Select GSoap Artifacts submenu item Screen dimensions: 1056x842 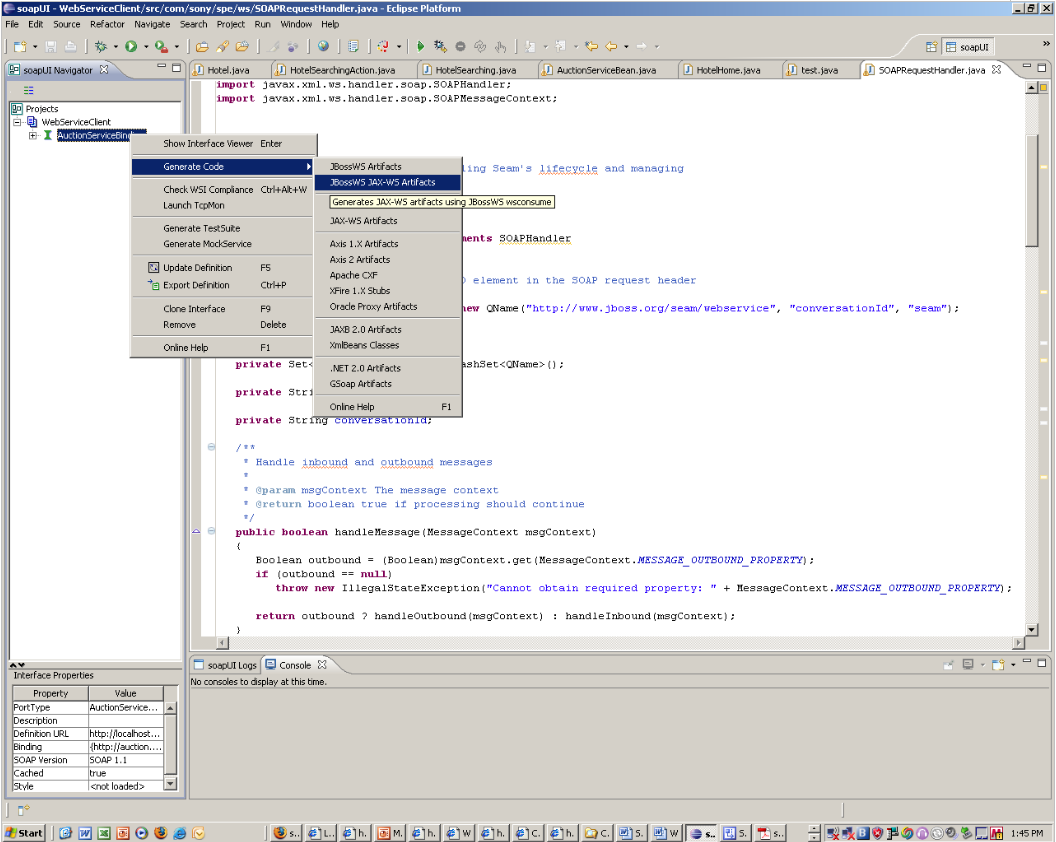coord(388,383)
